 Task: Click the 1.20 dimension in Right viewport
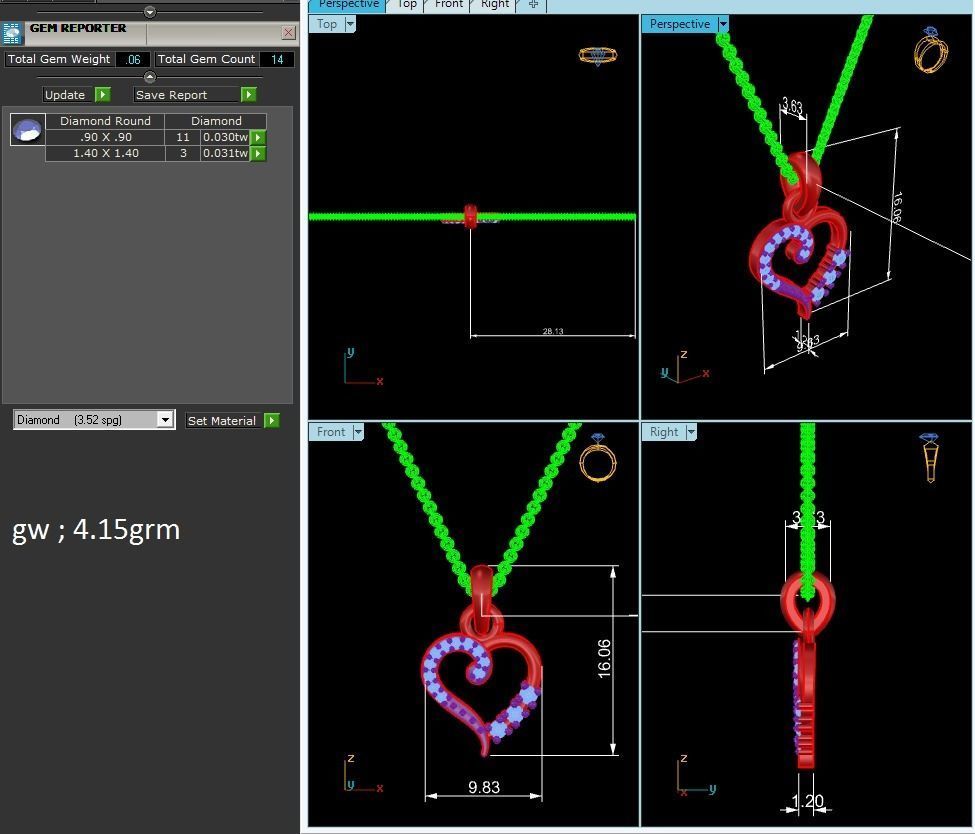point(807,801)
